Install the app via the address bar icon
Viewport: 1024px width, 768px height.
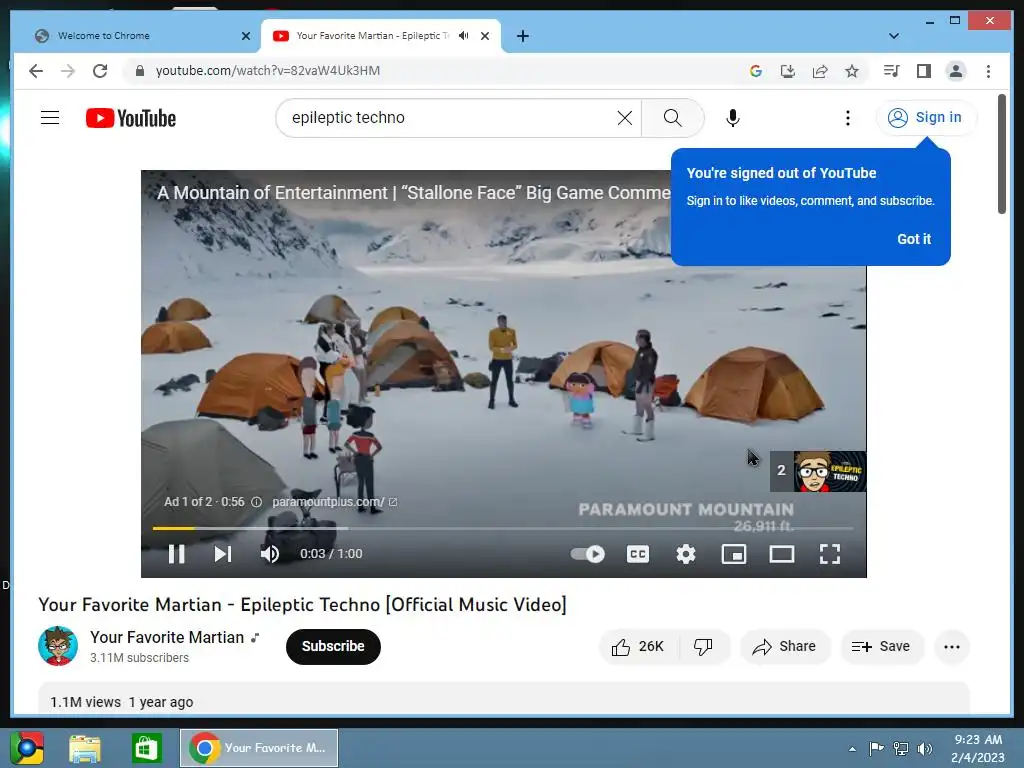pyautogui.click(x=788, y=71)
